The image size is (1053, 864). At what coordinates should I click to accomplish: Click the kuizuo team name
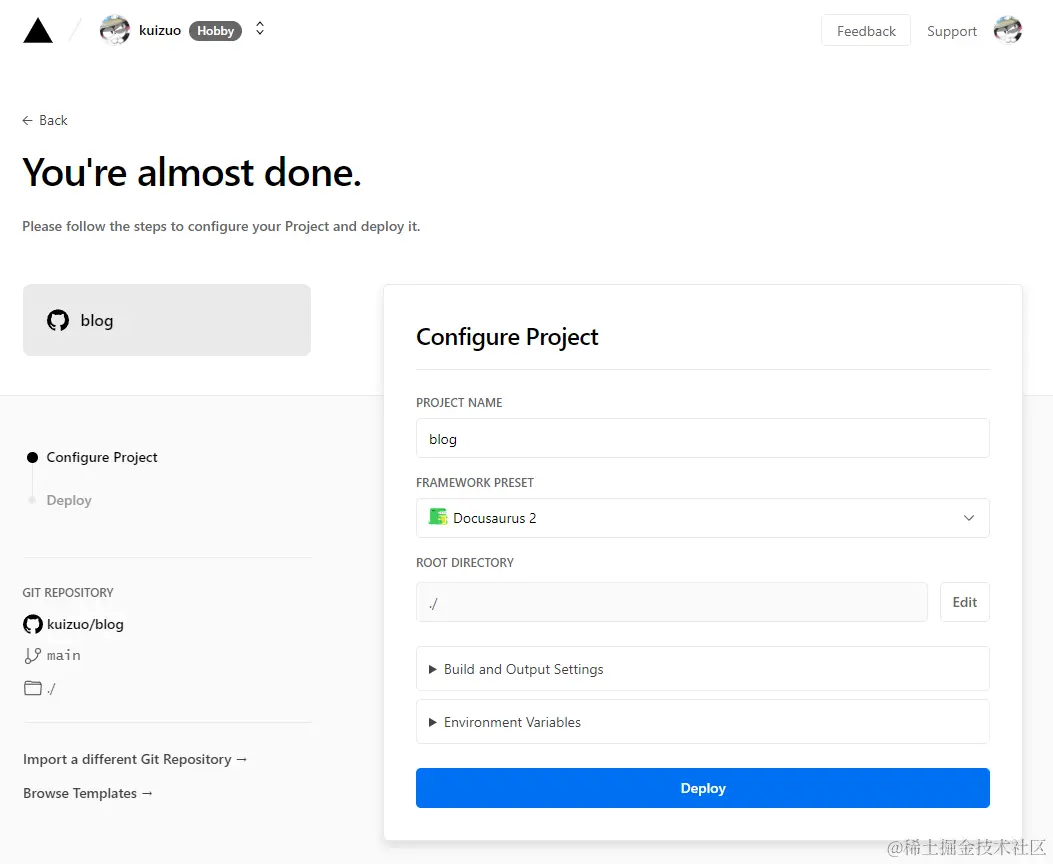pyautogui.click(x=160, y=30)
